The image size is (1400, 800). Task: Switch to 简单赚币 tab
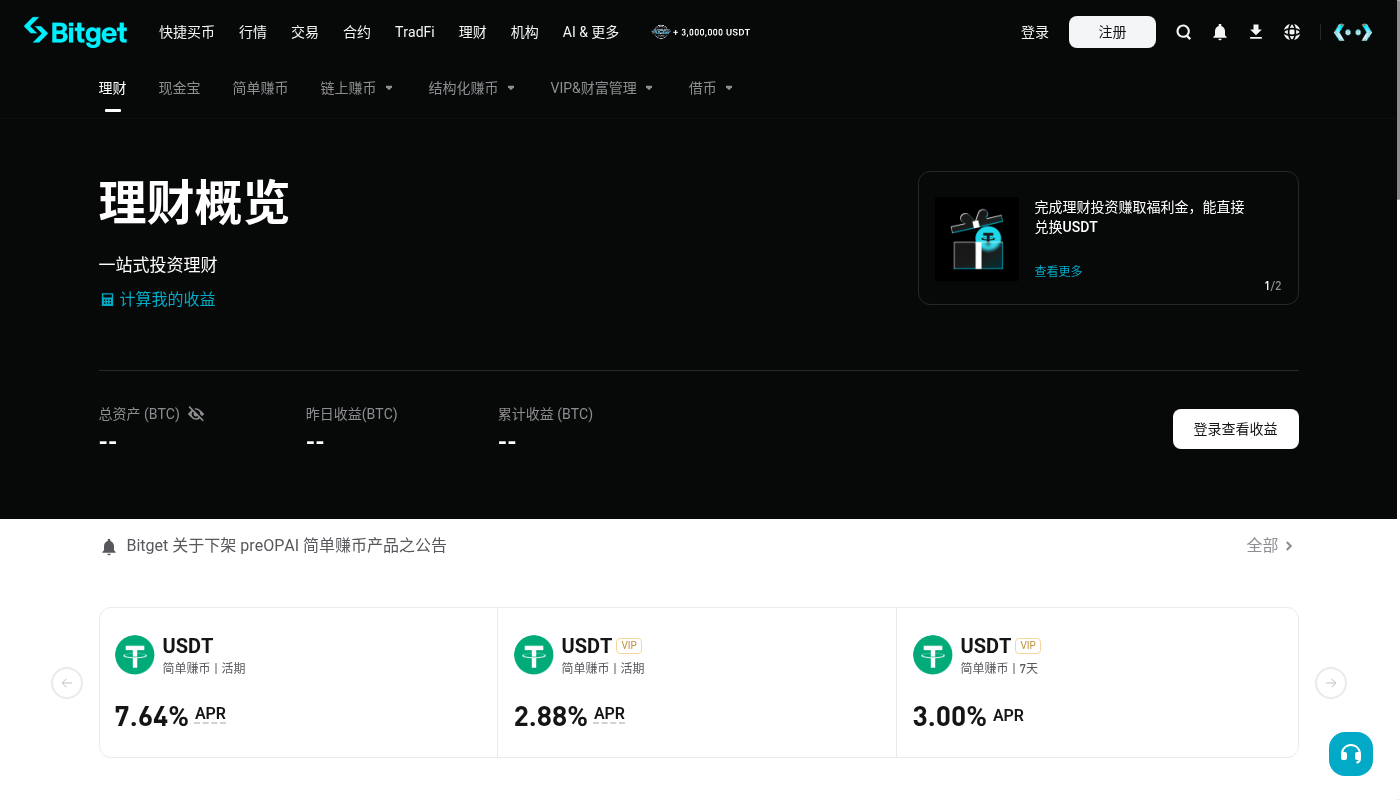coord(260,88)
